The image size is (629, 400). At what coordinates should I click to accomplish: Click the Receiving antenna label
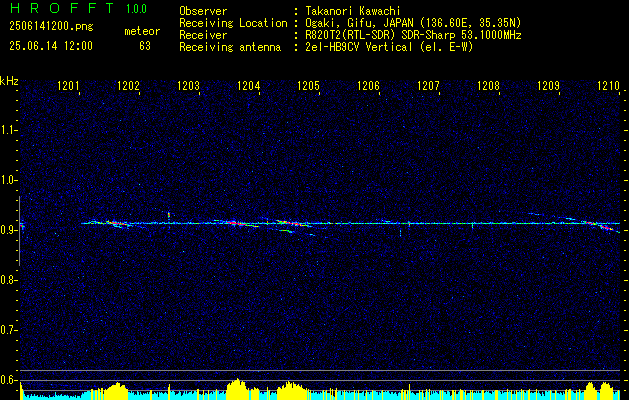point(230,47)
